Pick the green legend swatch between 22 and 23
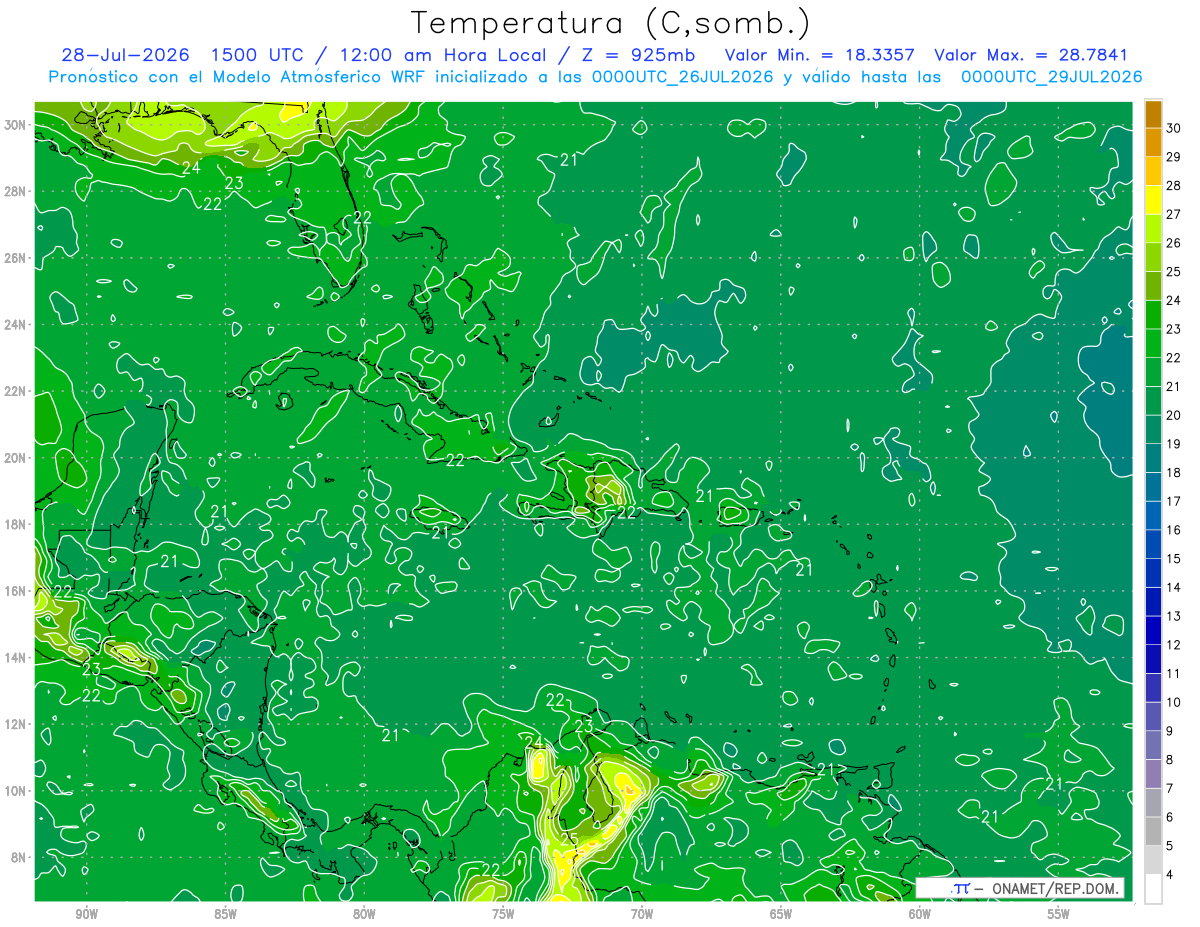The height and width of the screenshot is (927, 1200). pyautogui.click(x=1153, y=343)
